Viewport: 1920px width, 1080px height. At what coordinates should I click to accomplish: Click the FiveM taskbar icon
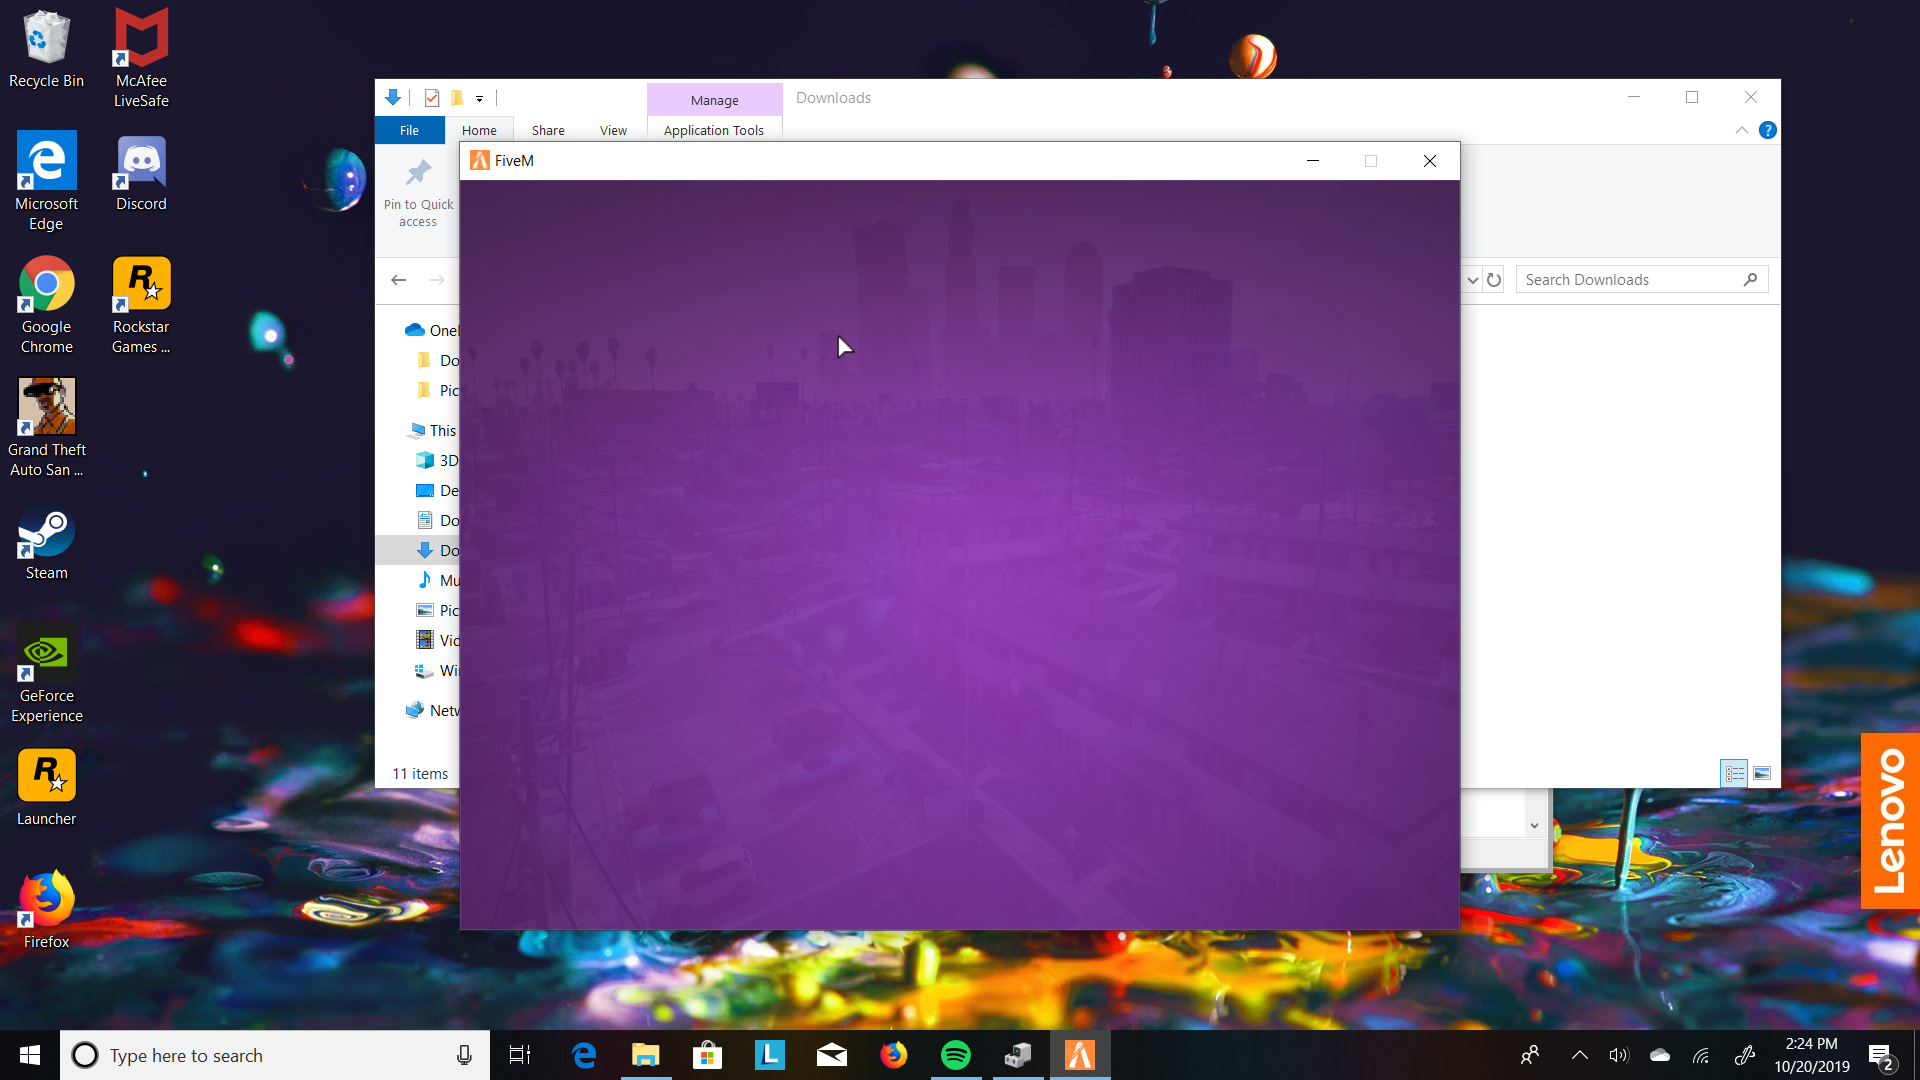(1079, 1055)
